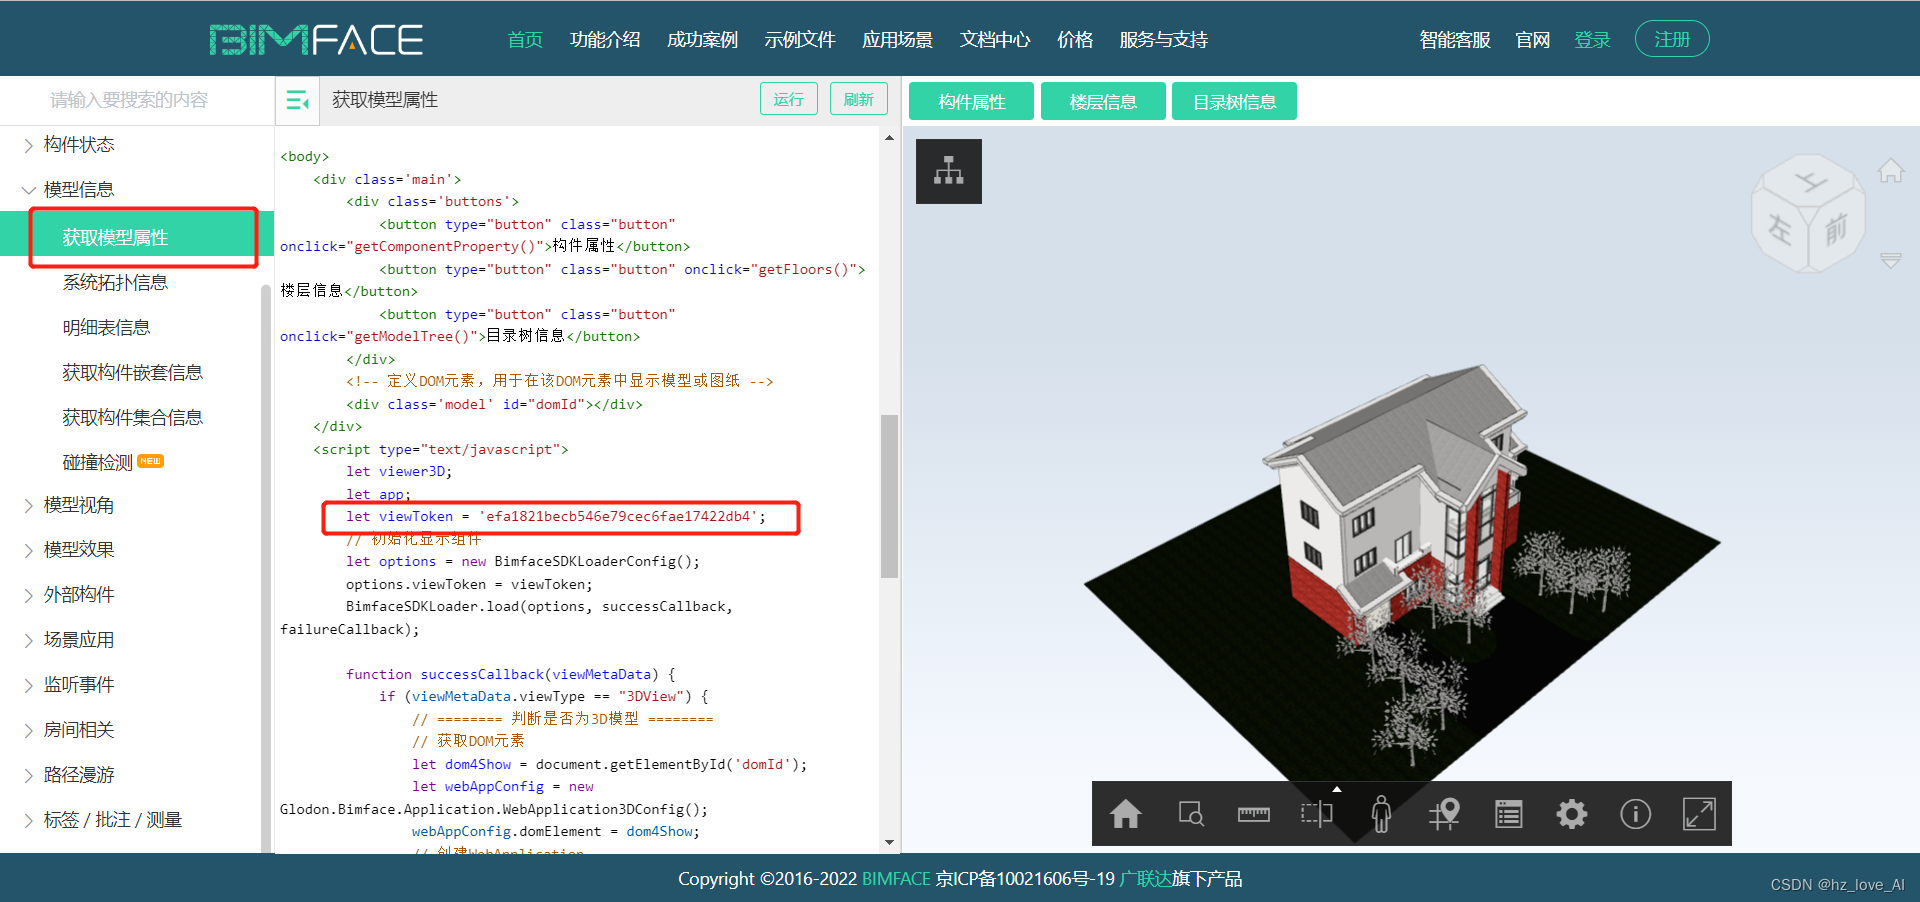1920x902 pixels.
Task: Click the model tree structure icon
Action: point(947,170)
